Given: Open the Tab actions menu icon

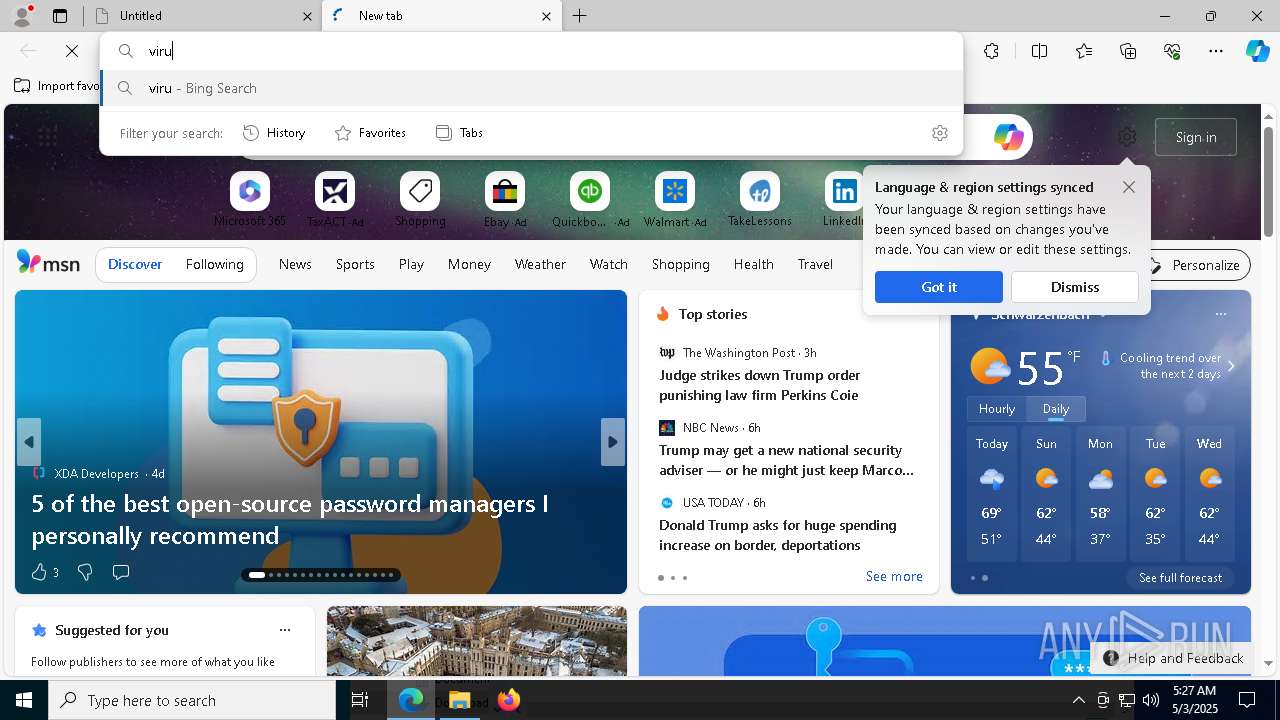Looking at the screenshot, I should [60, 16].
